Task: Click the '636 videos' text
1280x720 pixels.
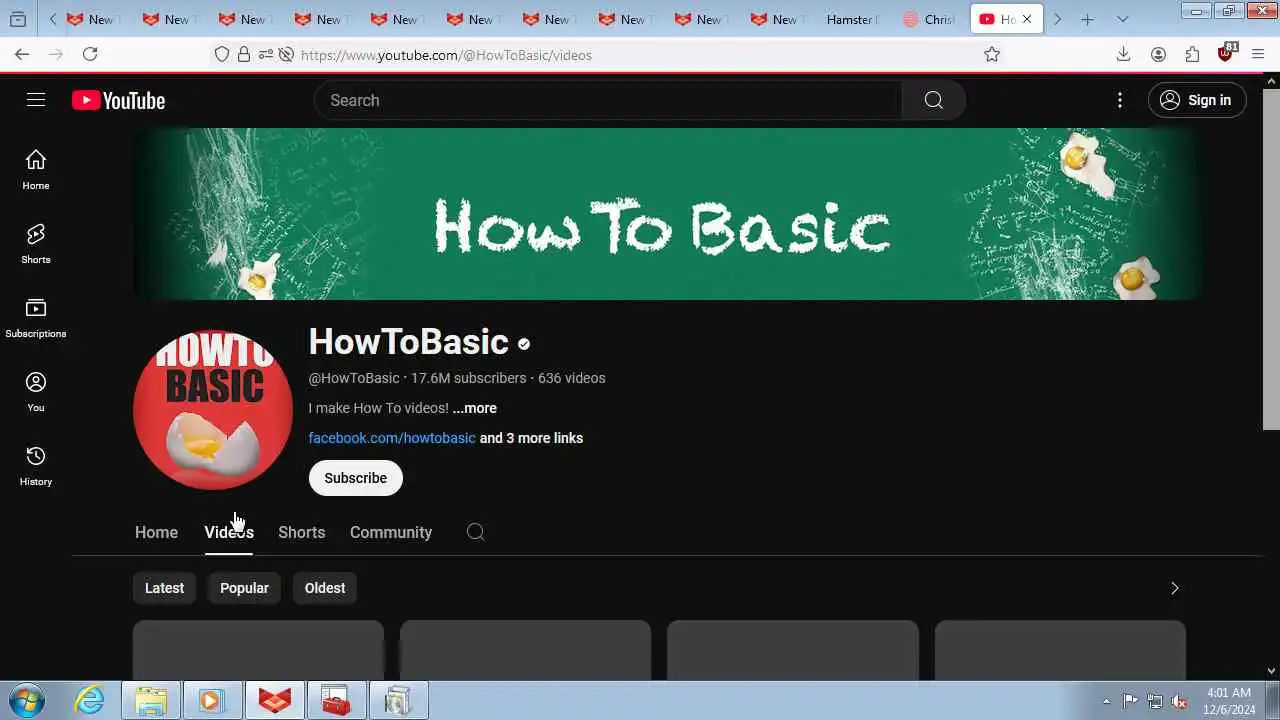Action: pos(572,378)
